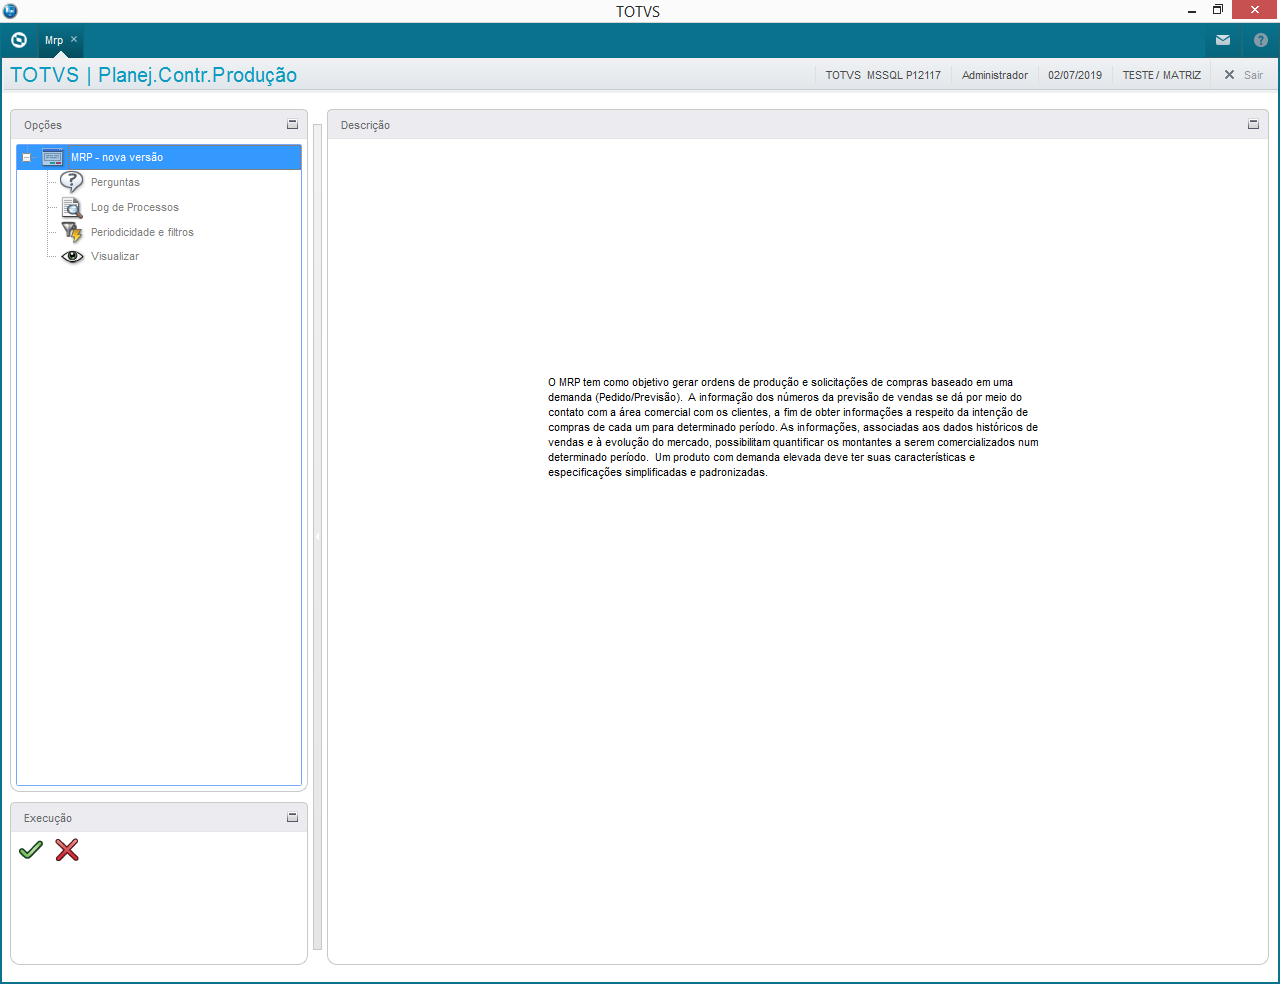The width and height of the screenshot is (1280, 984).
Task: Click the Visualizar eye icon
Action: tap(72, 256)
